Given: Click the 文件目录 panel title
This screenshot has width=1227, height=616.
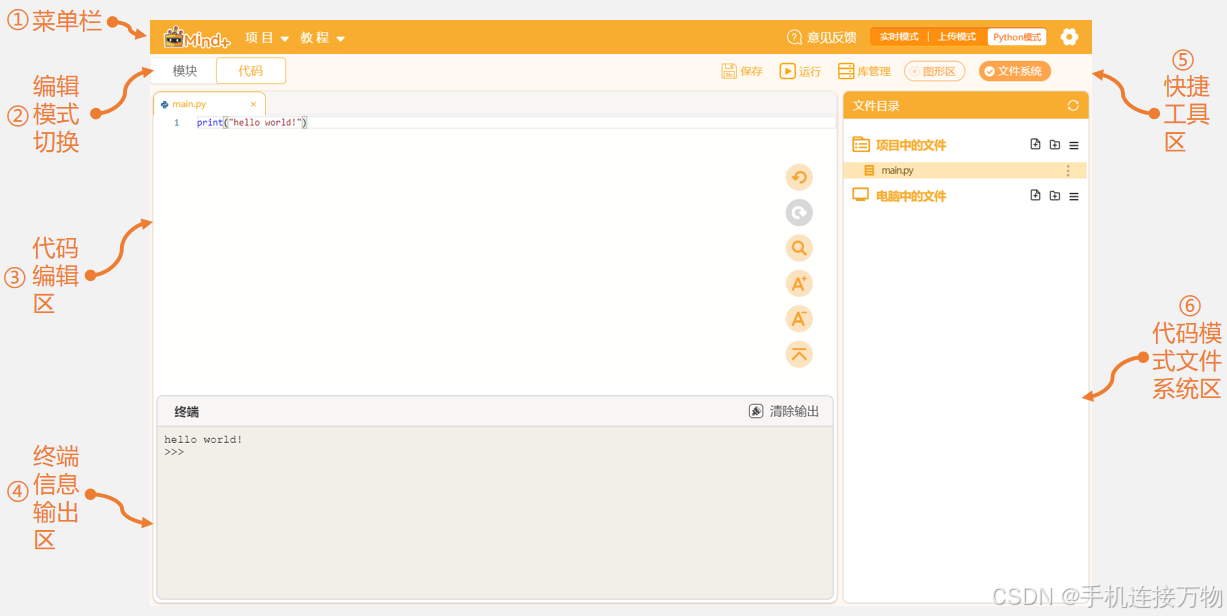Looking at the screenshot, I should 876,106.
